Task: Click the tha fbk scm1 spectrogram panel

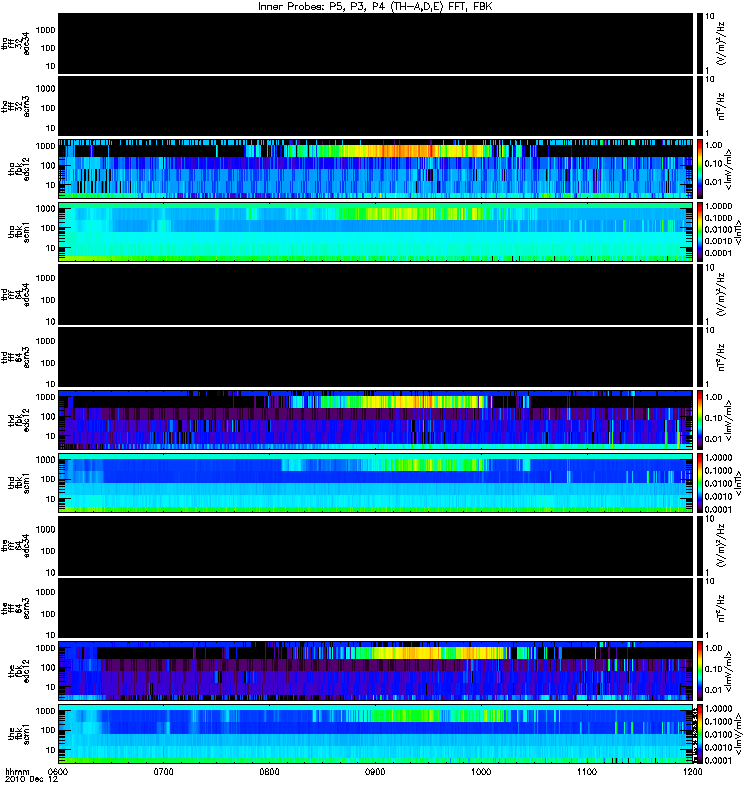Action: pyautogui.click(x=375, y=232)
